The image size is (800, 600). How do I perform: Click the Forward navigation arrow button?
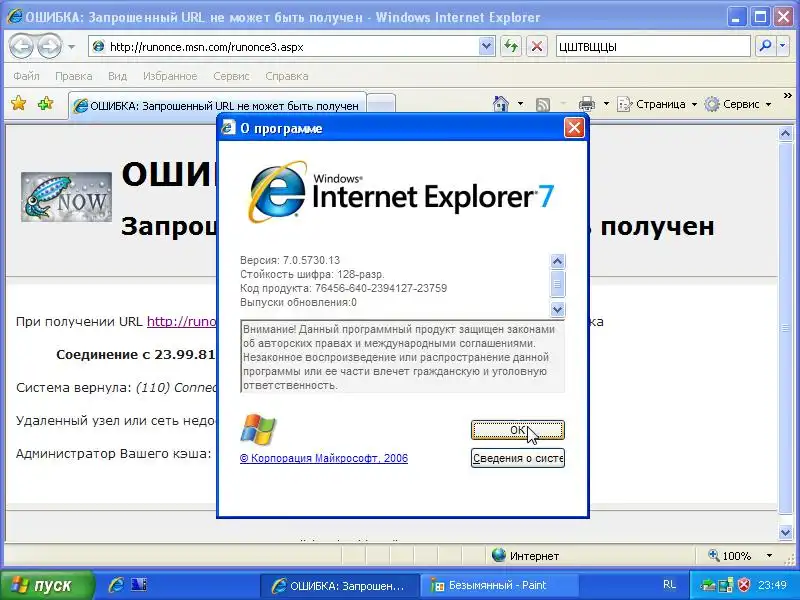(49, 46)
